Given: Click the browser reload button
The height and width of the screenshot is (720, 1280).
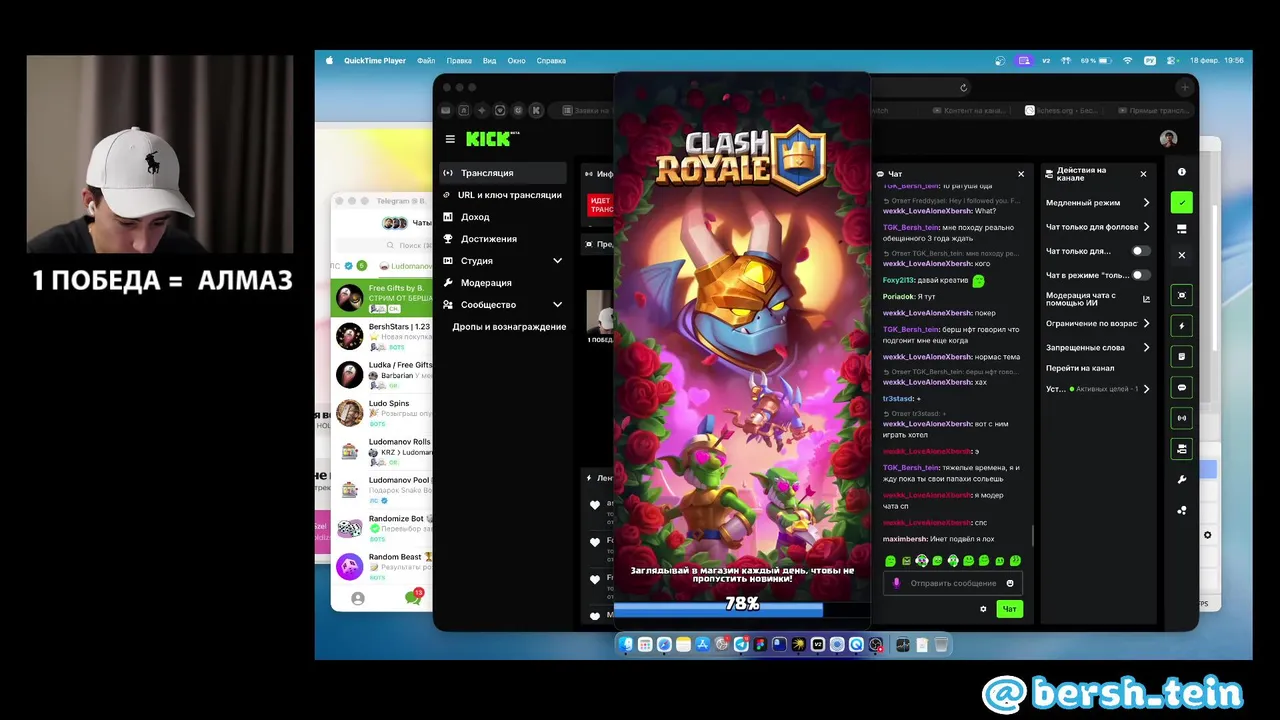Looking at the screenshot, I should click(x=963, y=88).
